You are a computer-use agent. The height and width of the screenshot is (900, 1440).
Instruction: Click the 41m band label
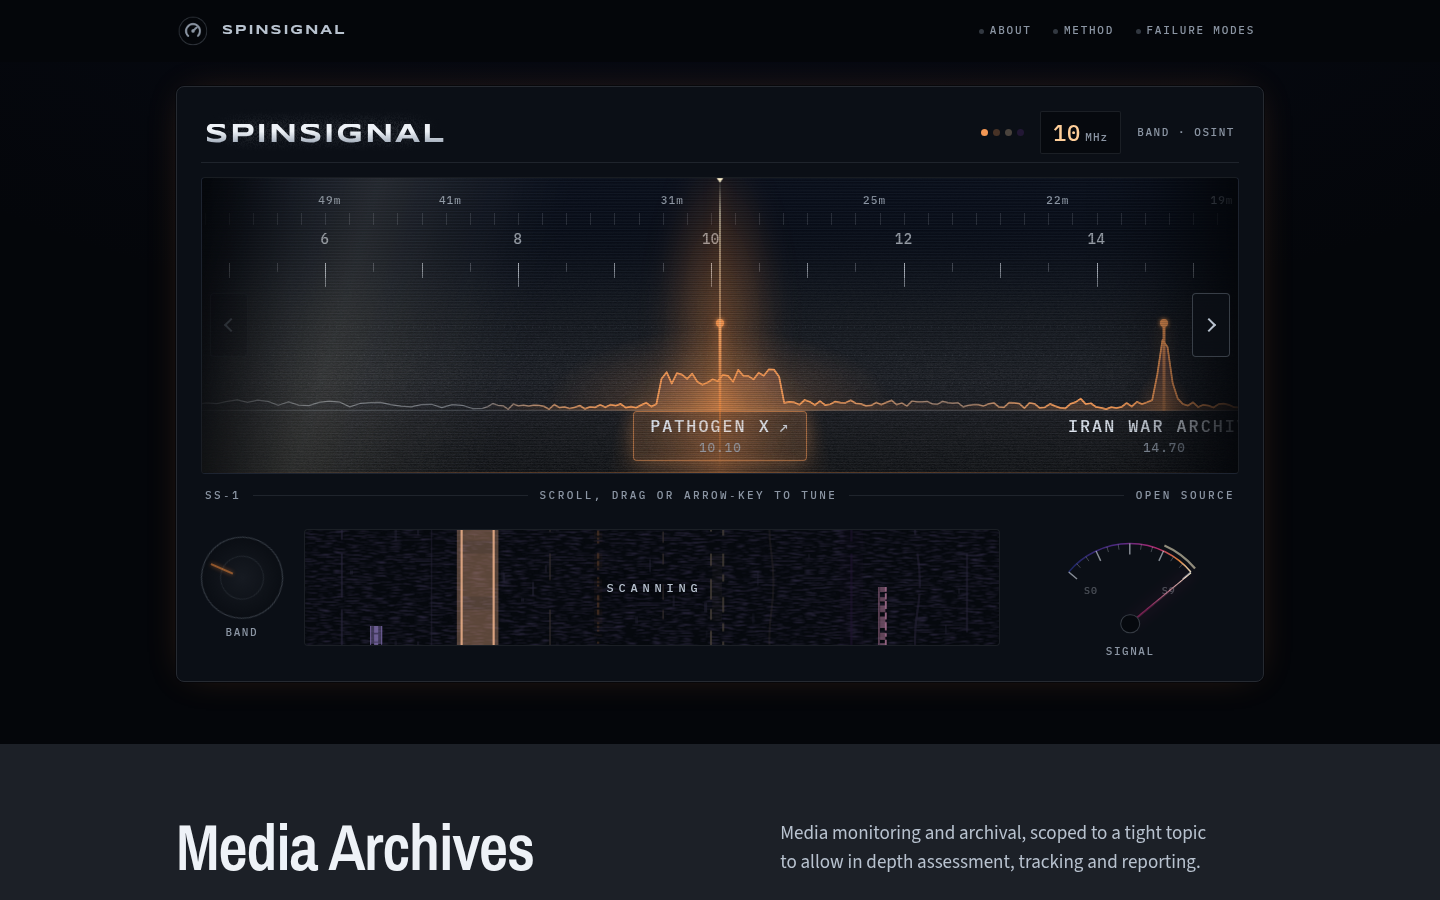point(450,200)
